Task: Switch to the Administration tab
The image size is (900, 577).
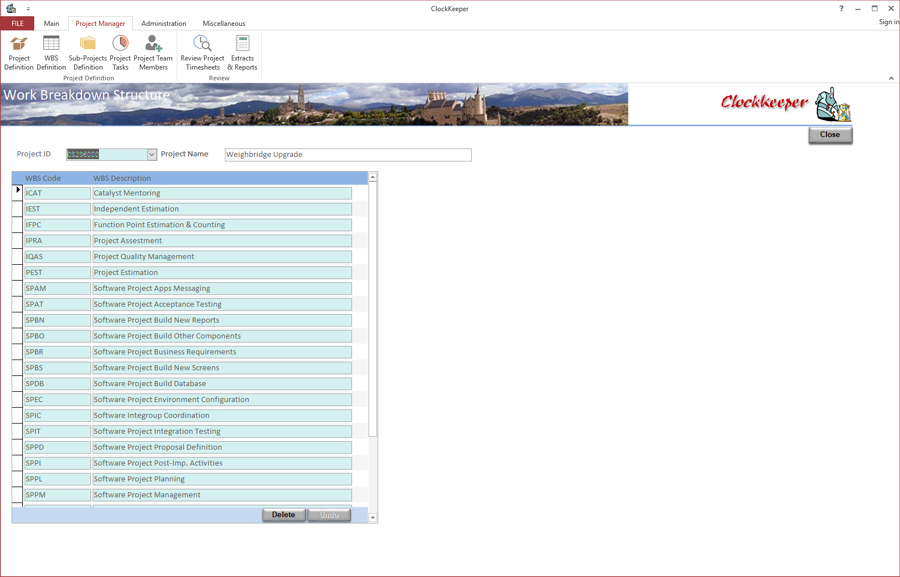Action: [x=164, y=24]
